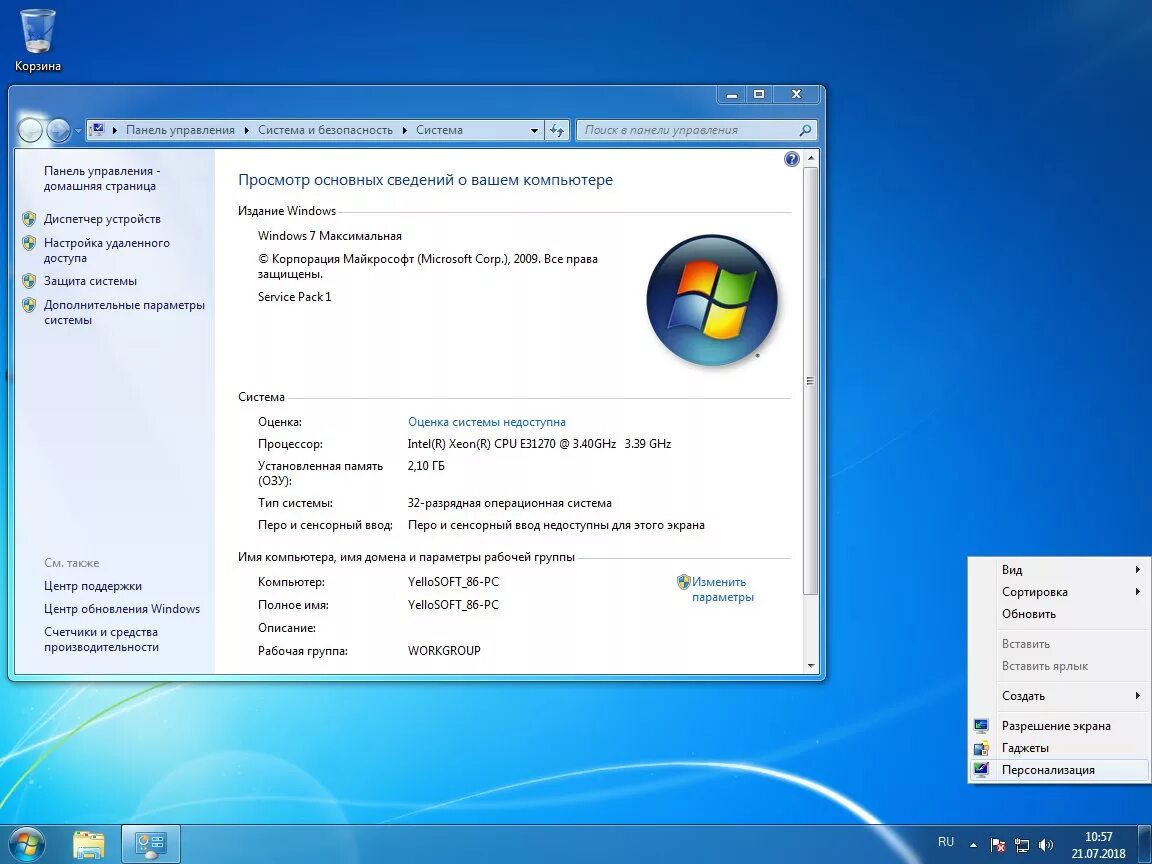Go to Панель управления breadcrumb
1152x864 pixels.
pyautogui.click(x=180, y=130)
